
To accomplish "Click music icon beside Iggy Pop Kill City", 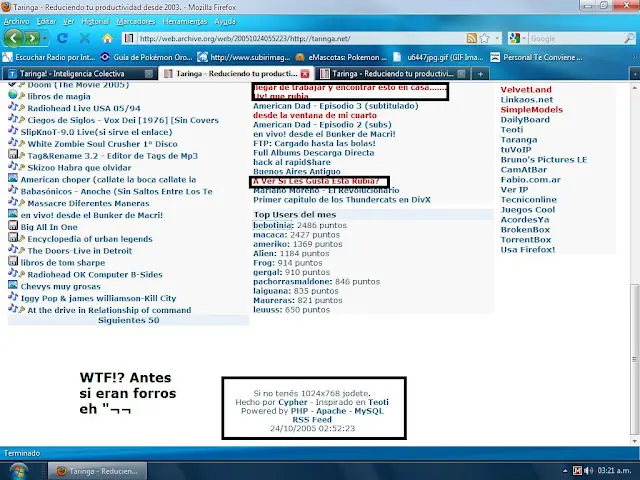I will click(x=13, y=297).
